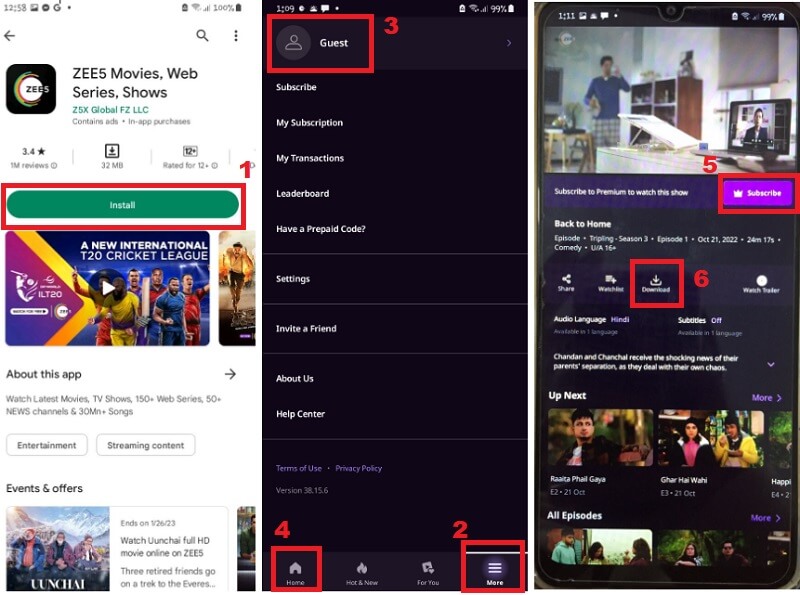800x595 pixels.
Task: Open Help Center entry
Action: (300, 414)
